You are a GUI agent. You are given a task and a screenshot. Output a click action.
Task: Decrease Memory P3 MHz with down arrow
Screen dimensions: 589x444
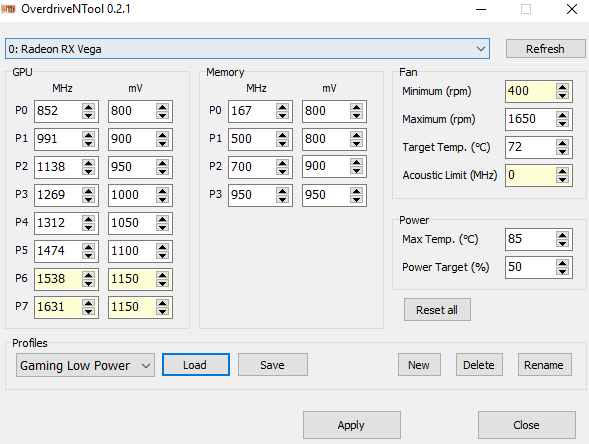click(282, 200)
